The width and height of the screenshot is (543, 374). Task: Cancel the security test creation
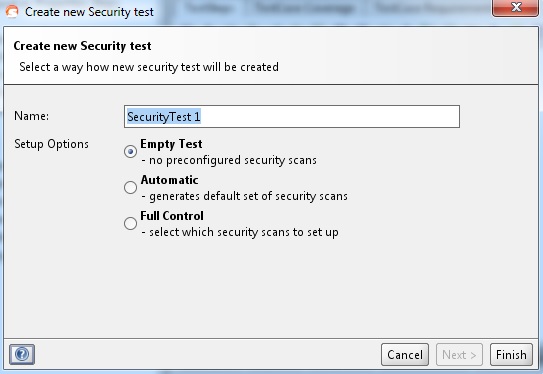pos(405,355)
